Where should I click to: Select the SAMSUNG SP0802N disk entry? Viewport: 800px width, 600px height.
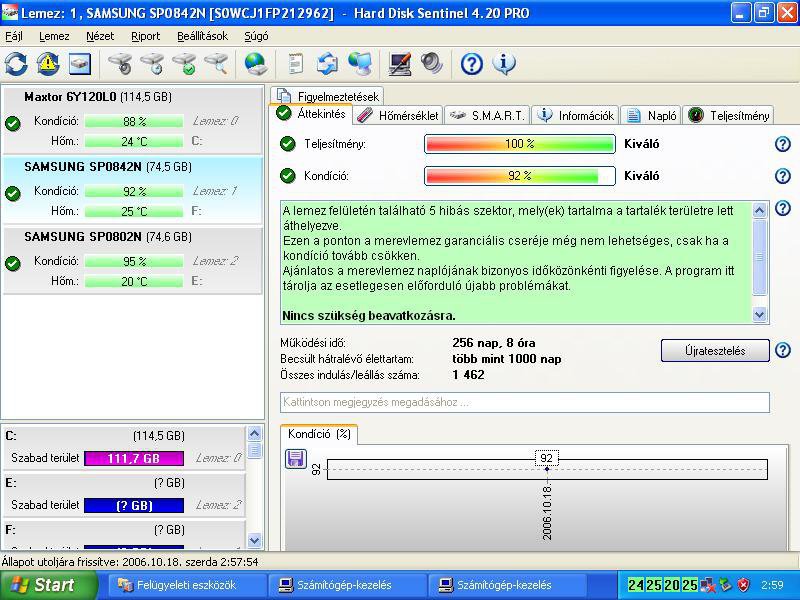coord(133,260)
